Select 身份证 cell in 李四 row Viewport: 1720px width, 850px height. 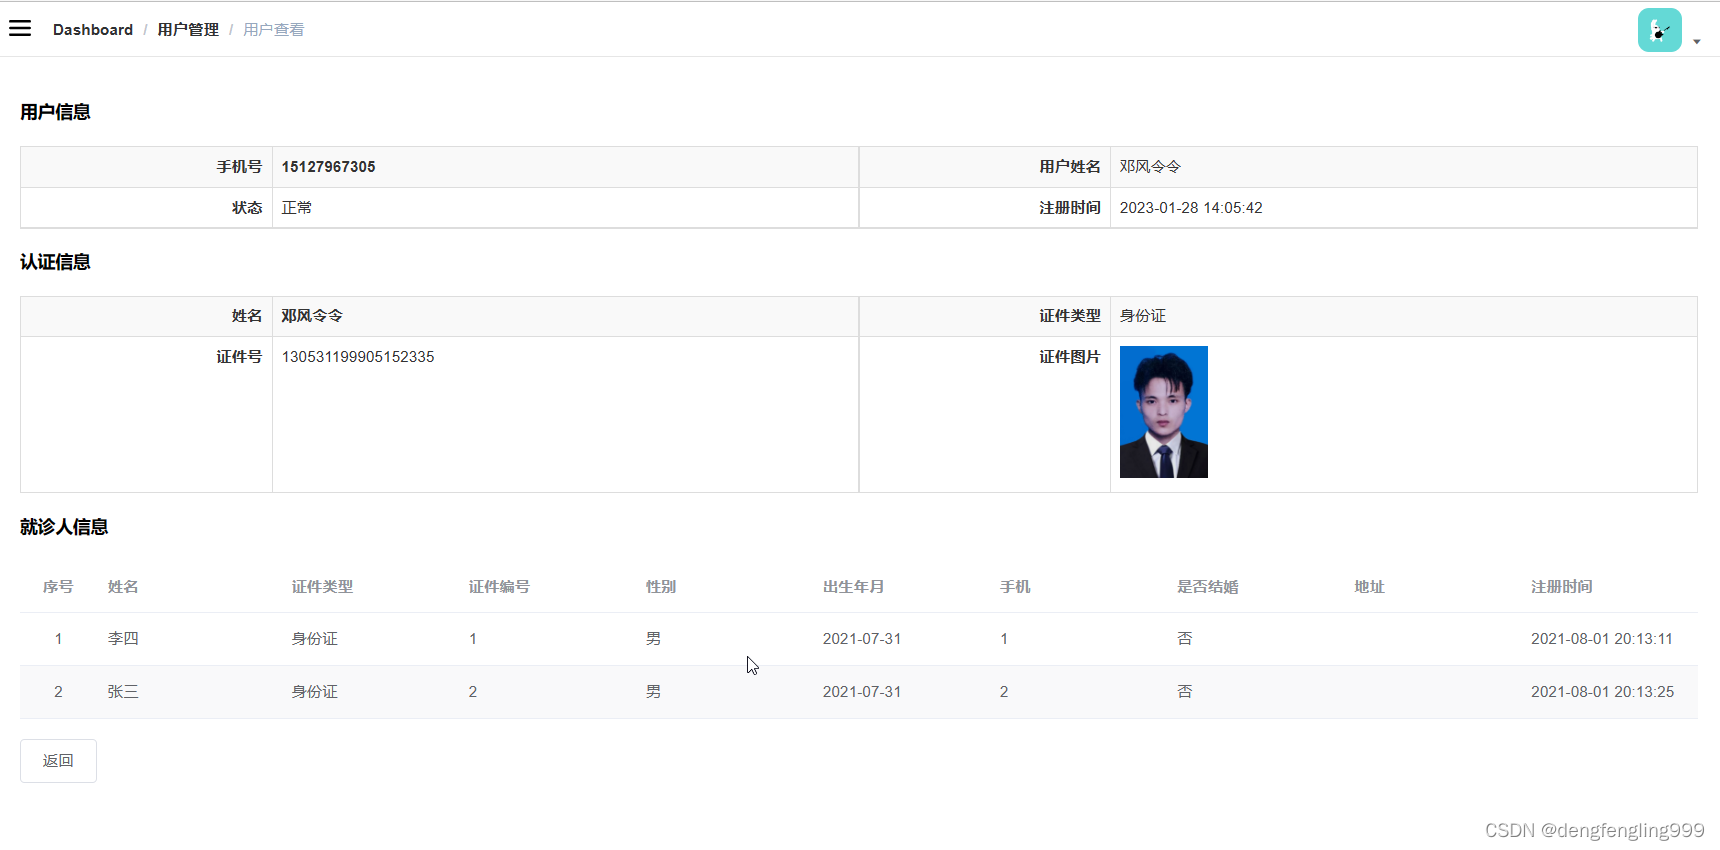[314, 639]
